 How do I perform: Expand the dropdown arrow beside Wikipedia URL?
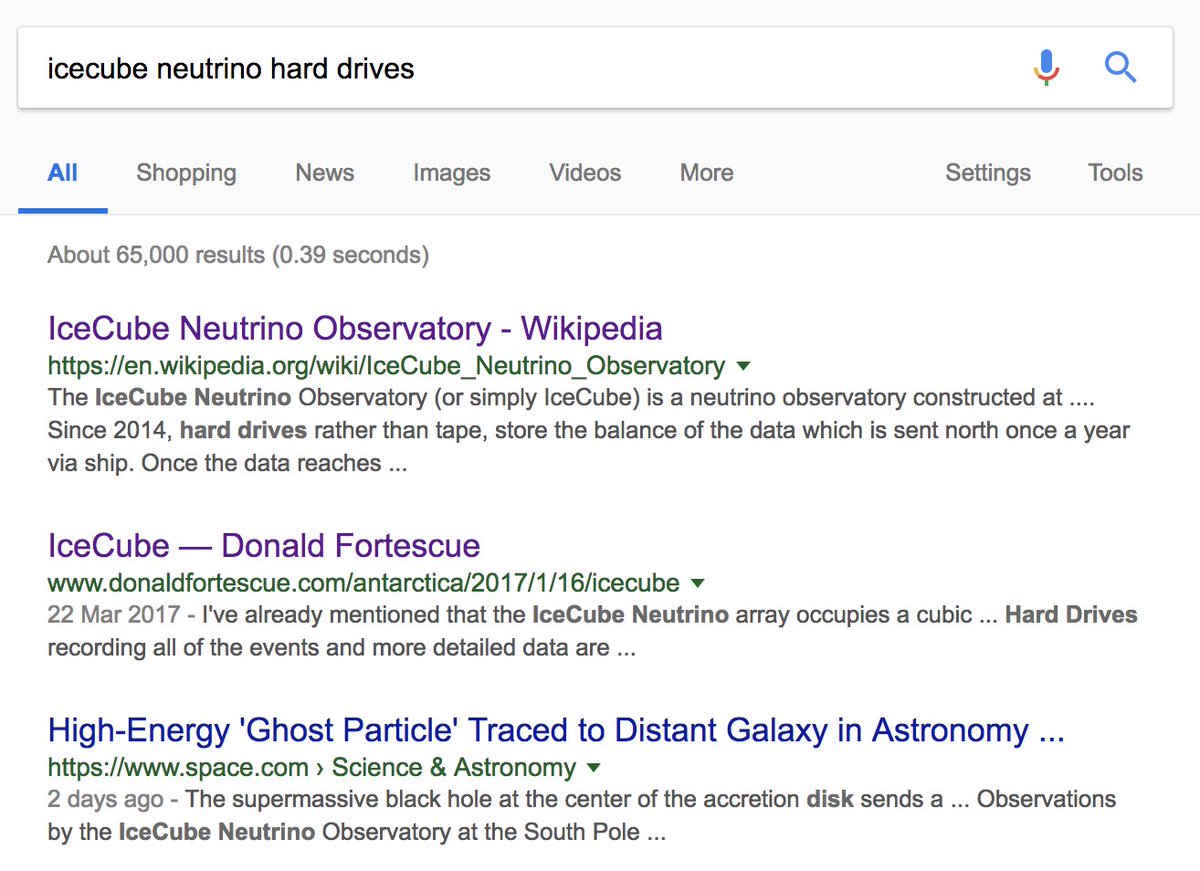click(743, 366)
